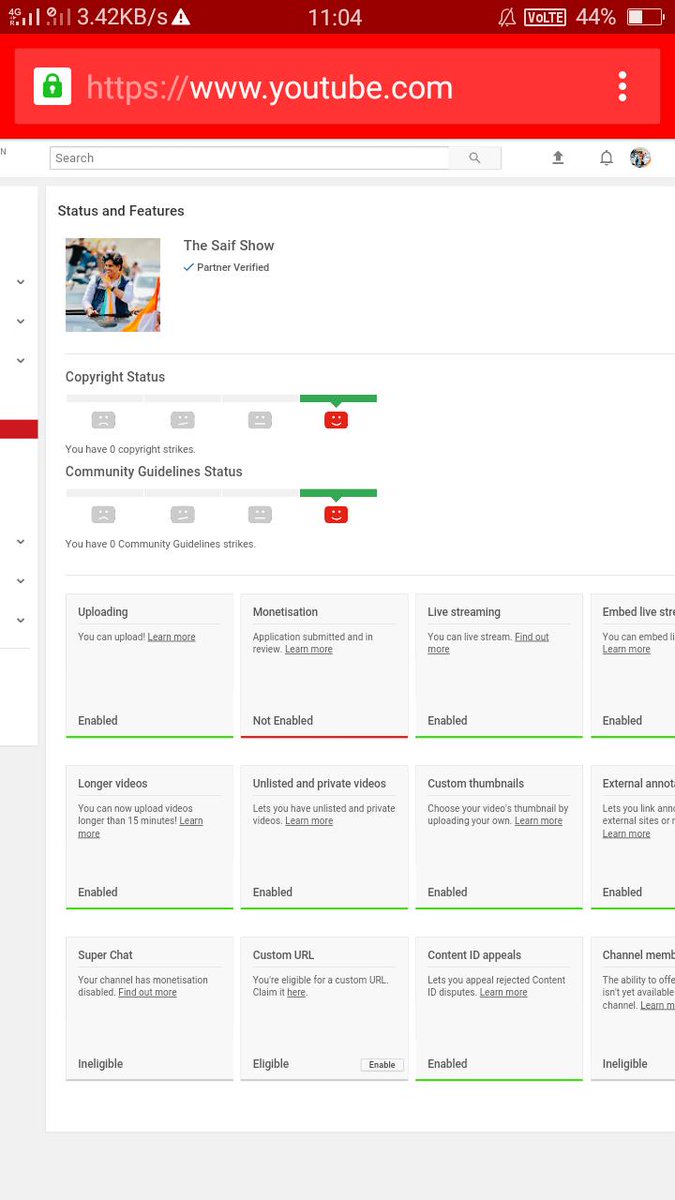Expand the bottommost sidebar chevron

point(21,620)
